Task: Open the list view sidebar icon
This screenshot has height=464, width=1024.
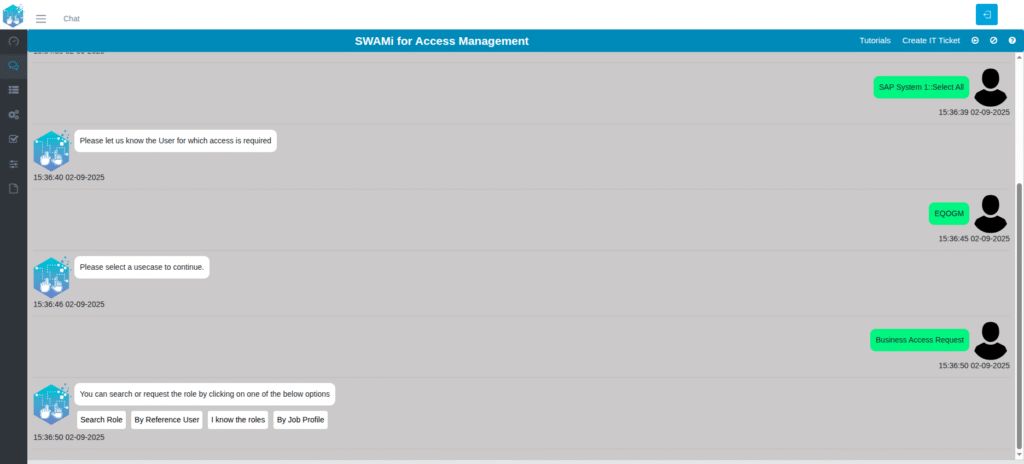Action: [x=13, y=90]
